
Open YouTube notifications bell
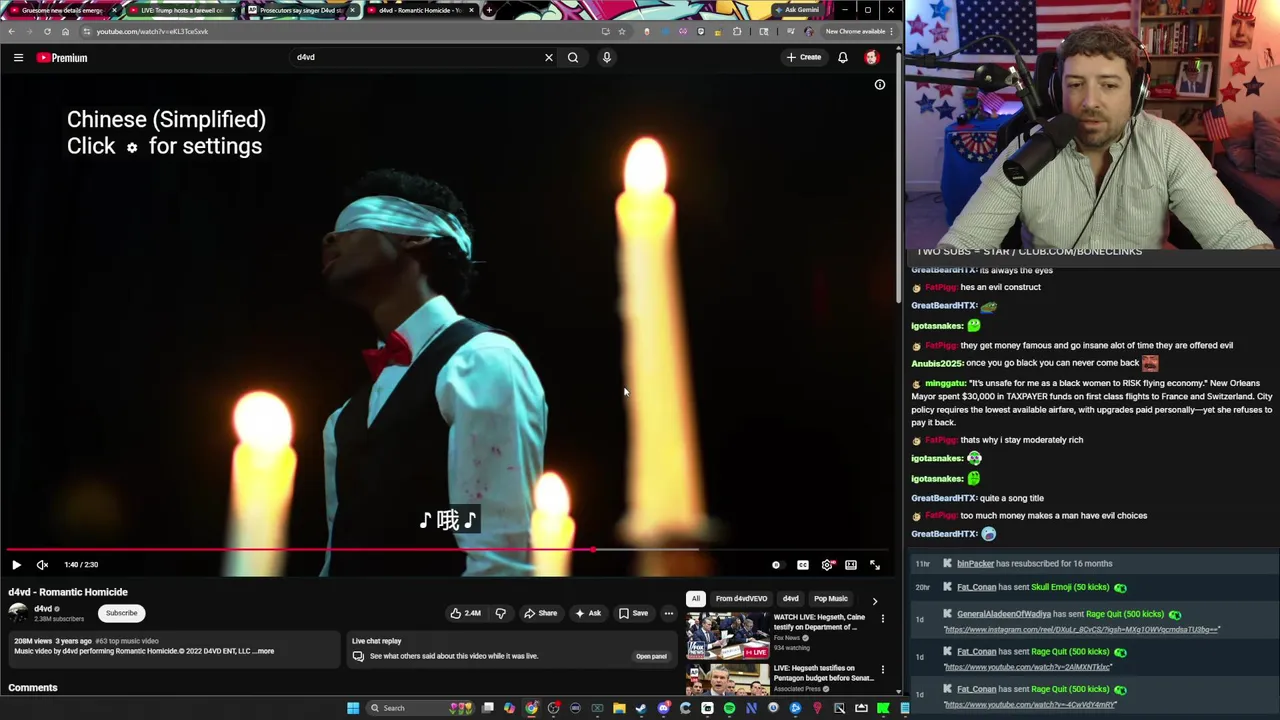[843, 58]
